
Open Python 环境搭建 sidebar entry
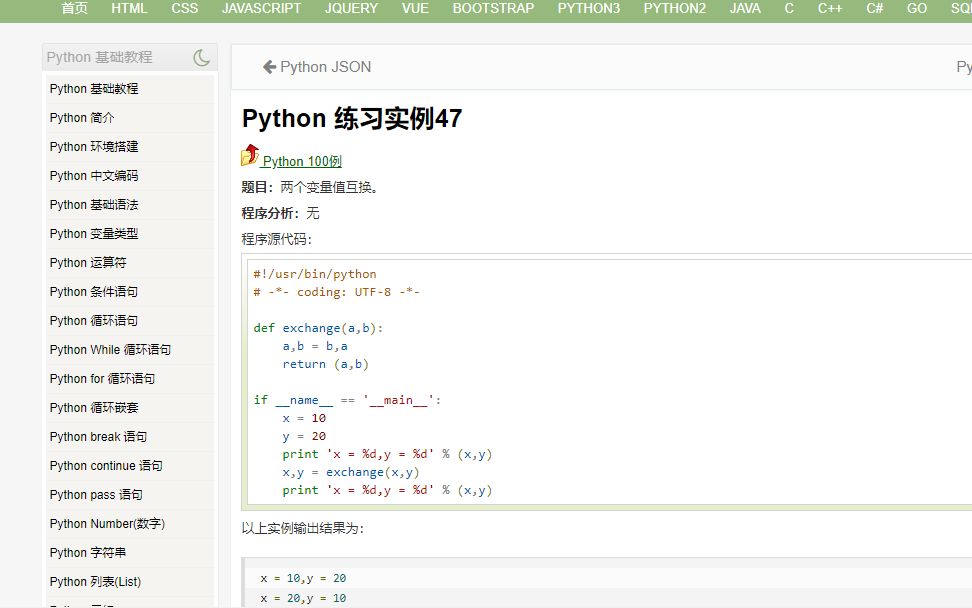click(94, 147)
